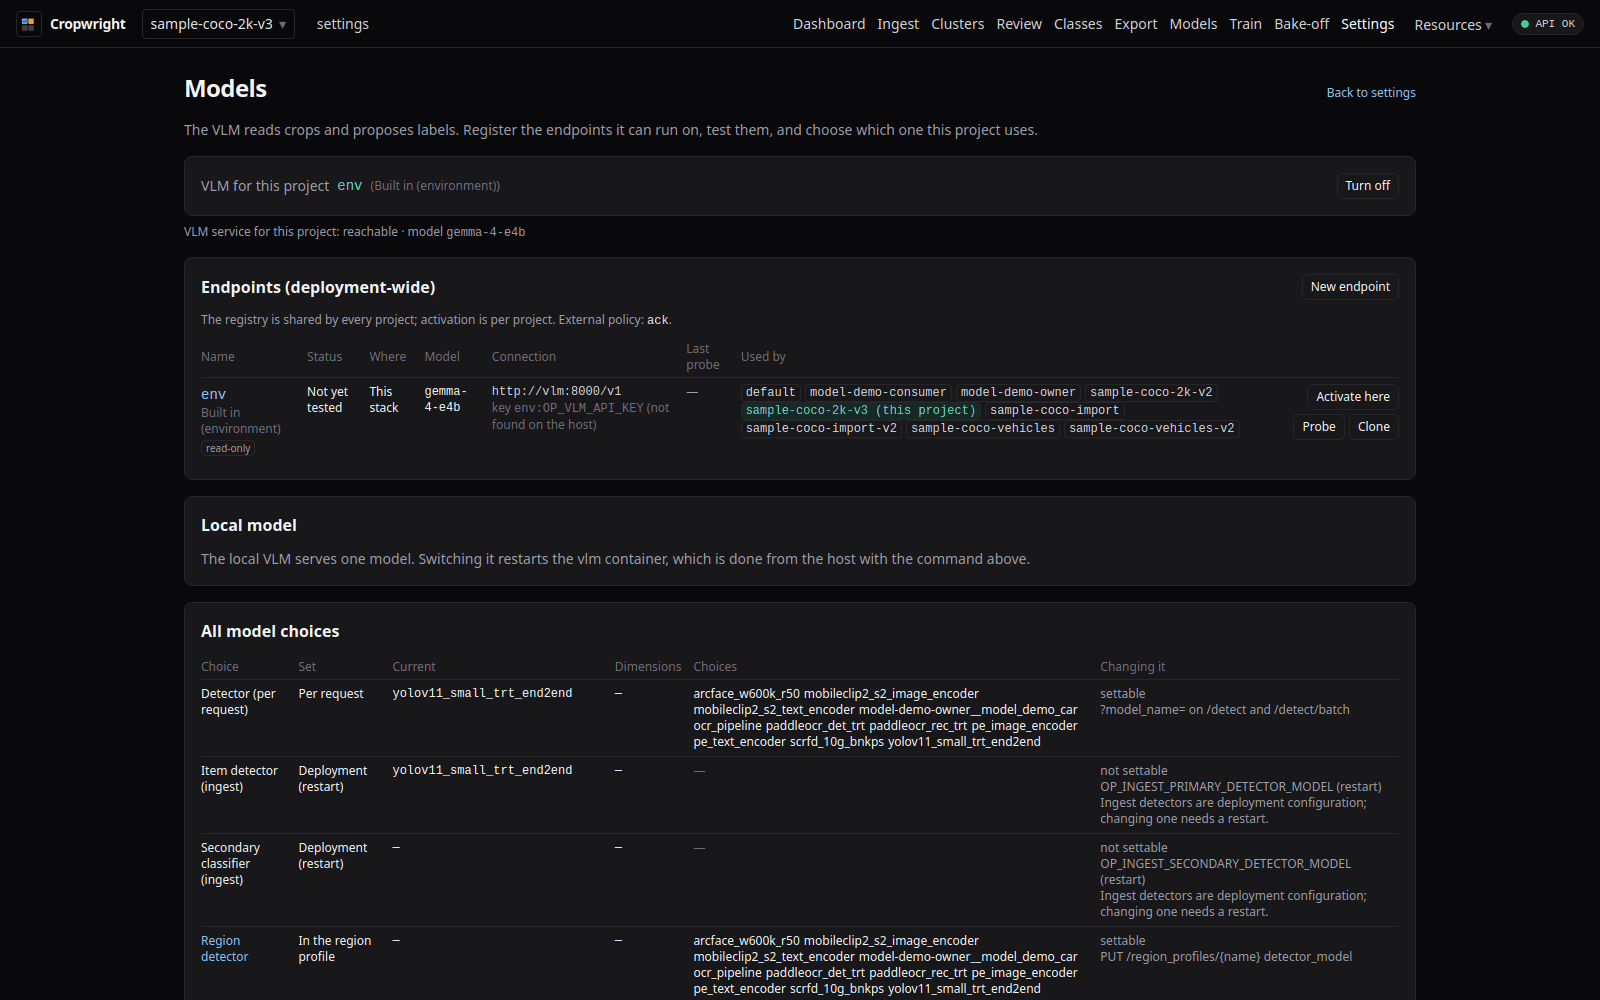This screenshot has width=1600, height=1000.
Task: Click the read-only badge under env
Action: (228, 449)
